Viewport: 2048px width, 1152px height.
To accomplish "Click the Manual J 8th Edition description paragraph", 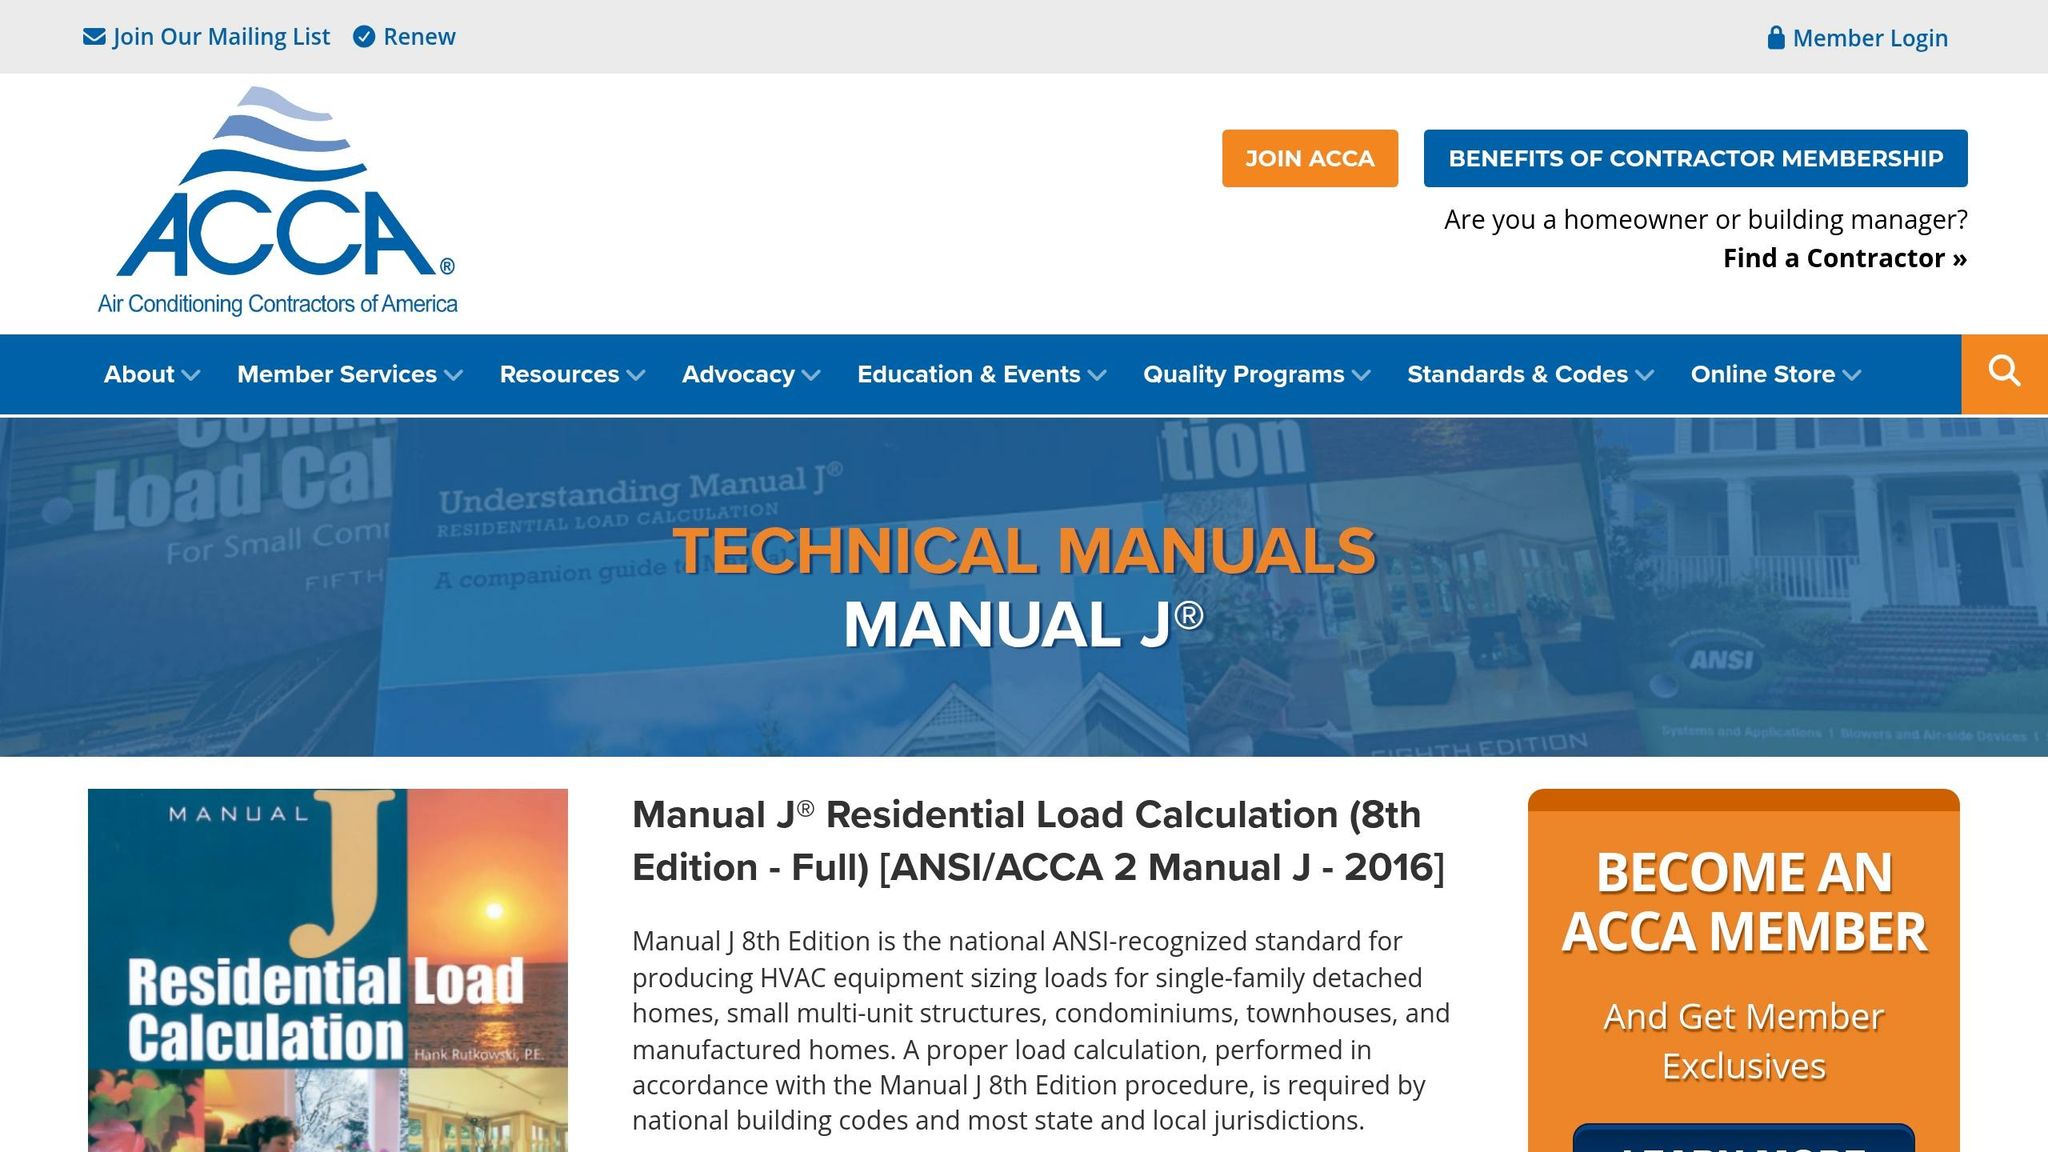I will click(1041, 1030).
